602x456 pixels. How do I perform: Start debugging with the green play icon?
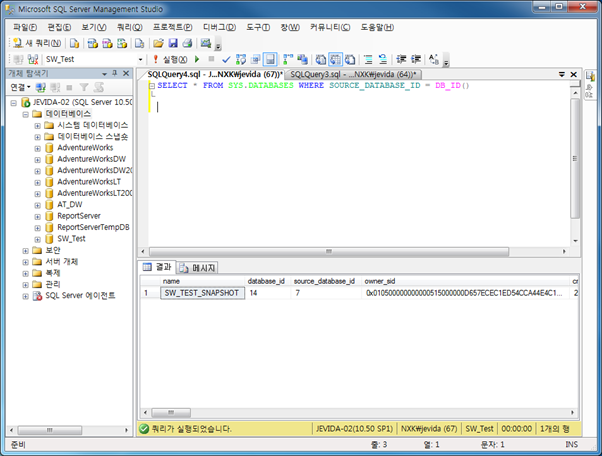point(197,59)
